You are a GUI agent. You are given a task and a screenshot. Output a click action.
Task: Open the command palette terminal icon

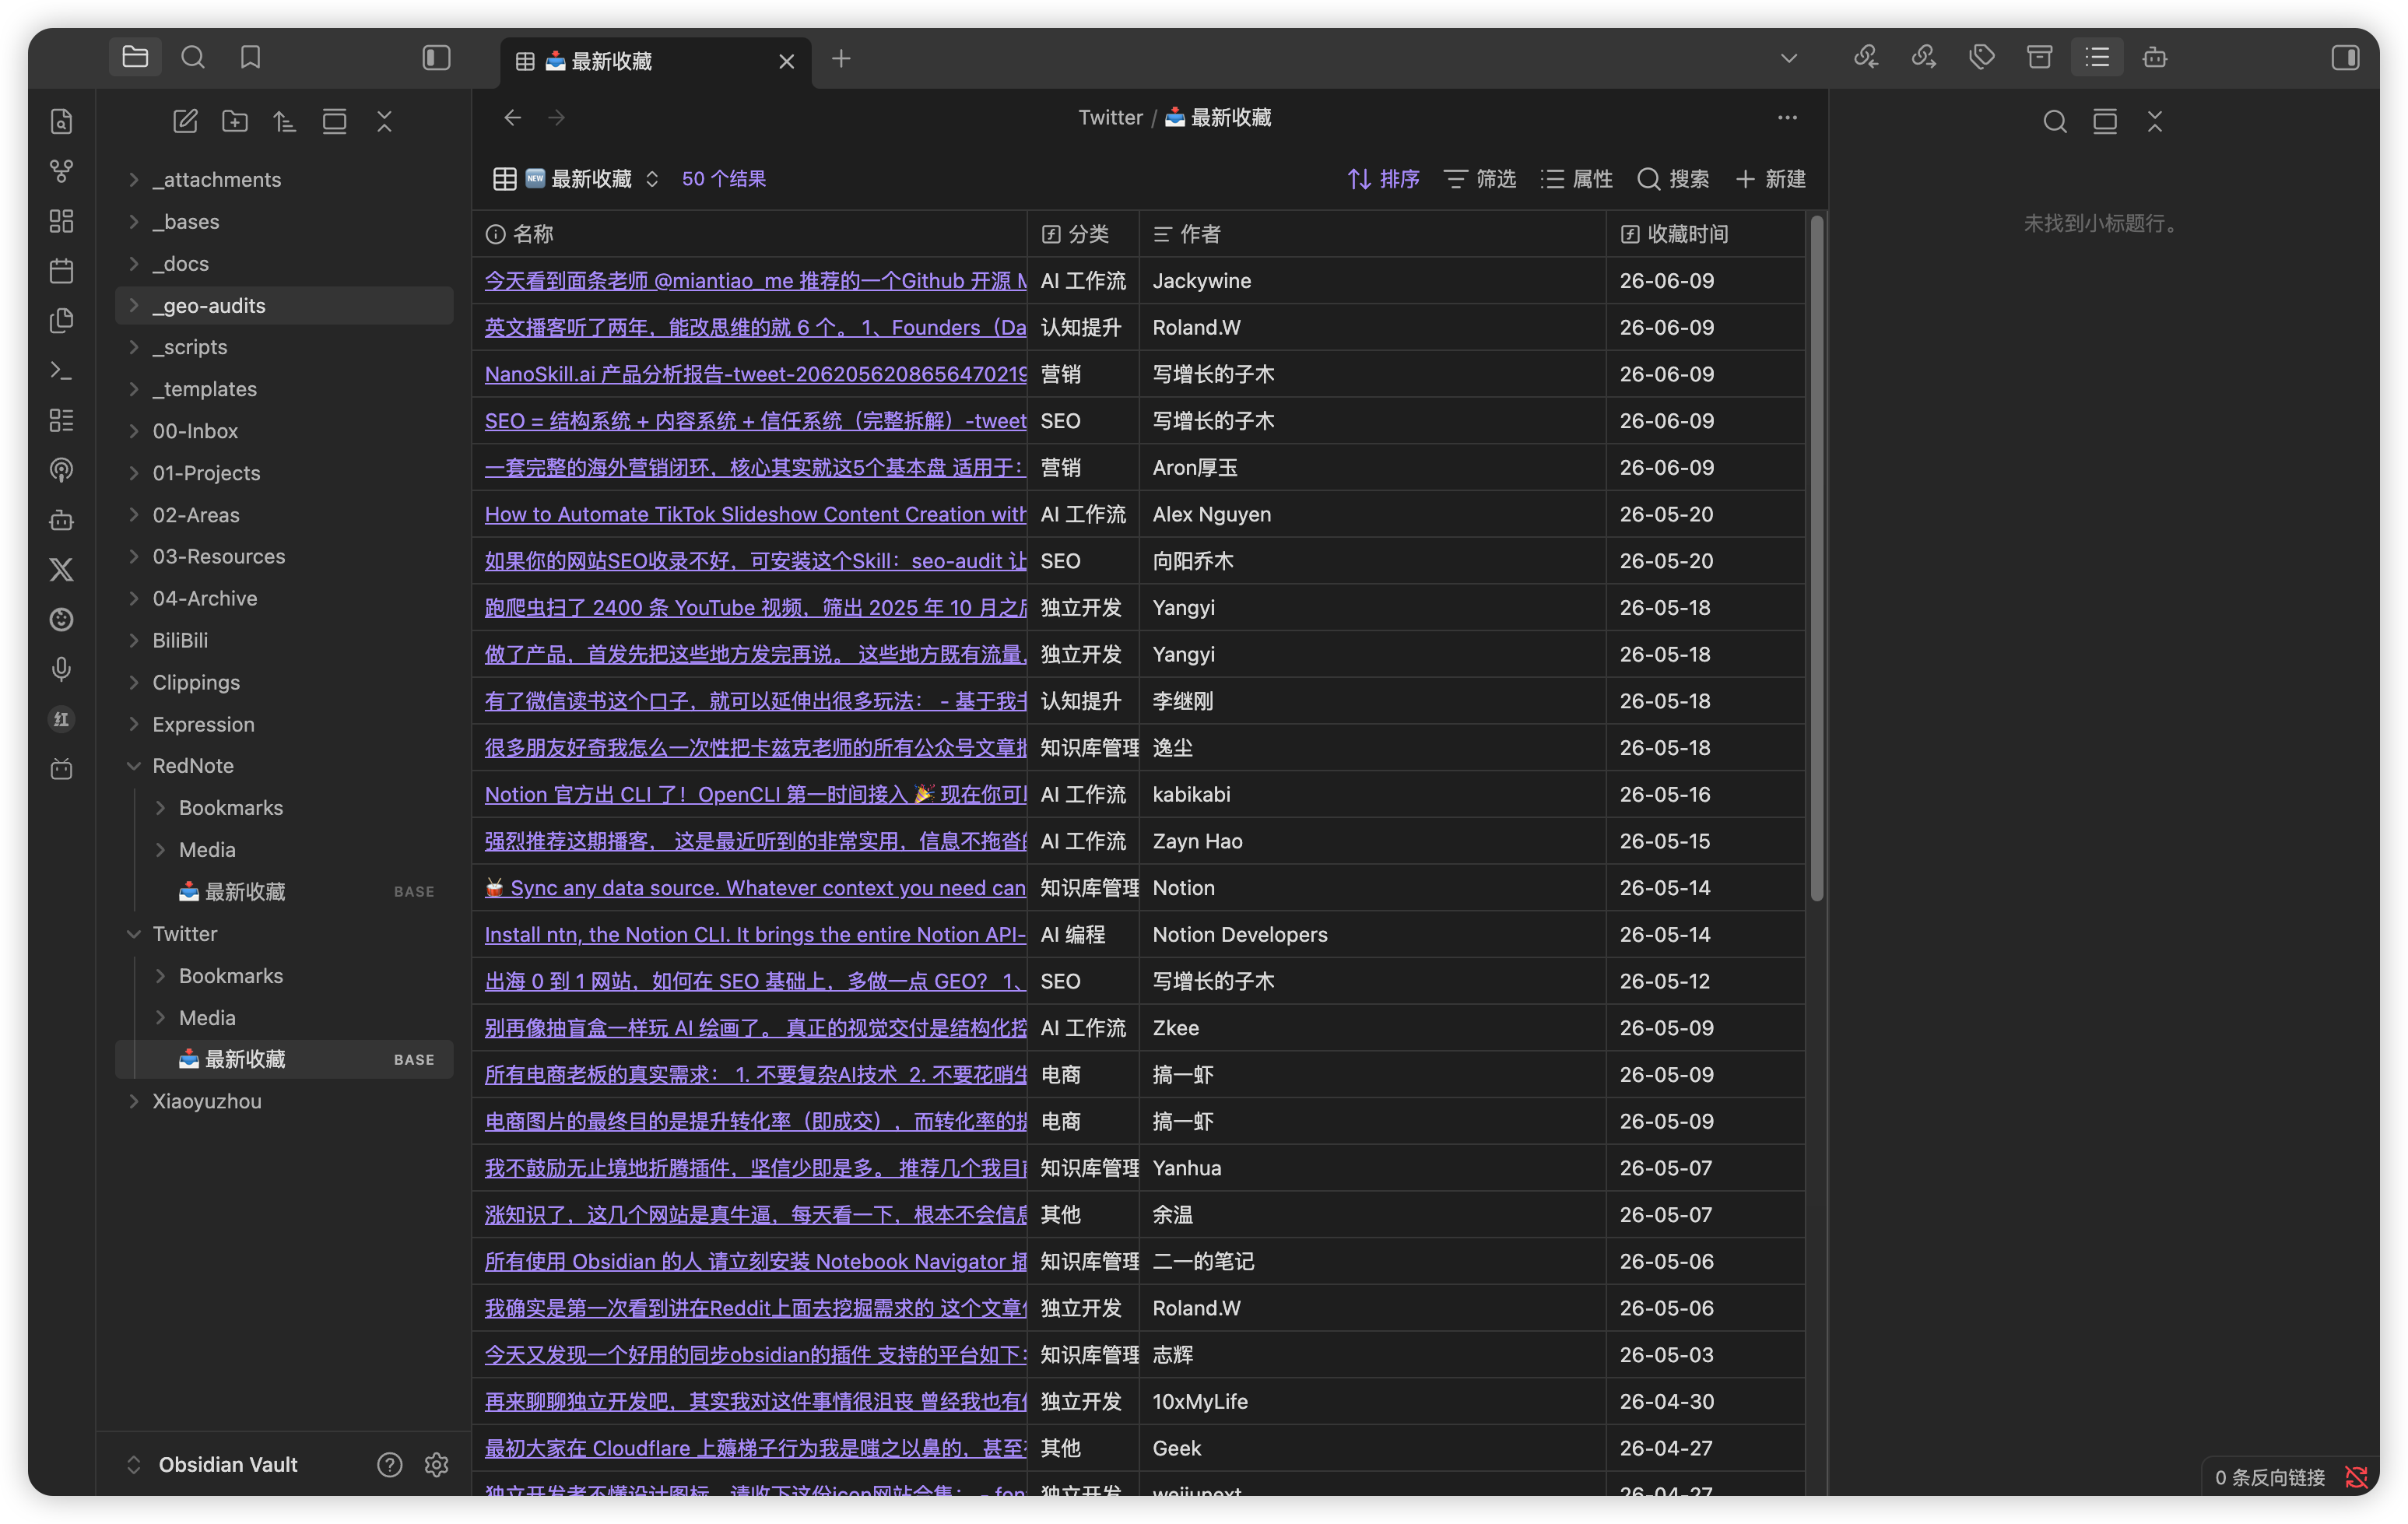click(62, 371)
